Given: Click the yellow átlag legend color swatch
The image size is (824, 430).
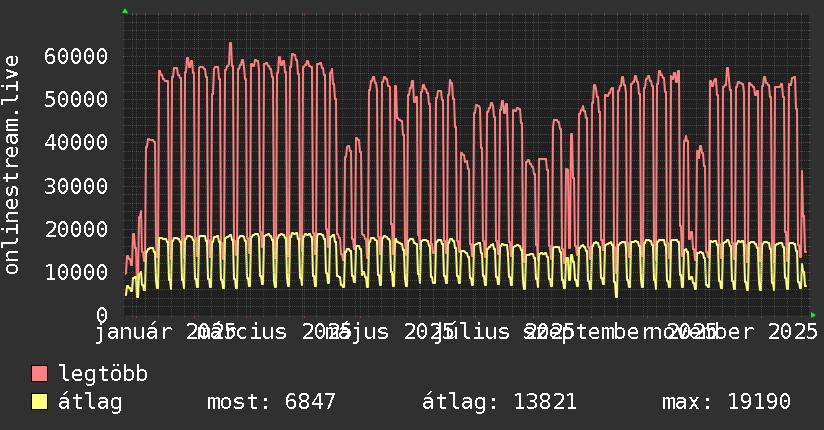Looking at the screenshot, I should 39,402.
